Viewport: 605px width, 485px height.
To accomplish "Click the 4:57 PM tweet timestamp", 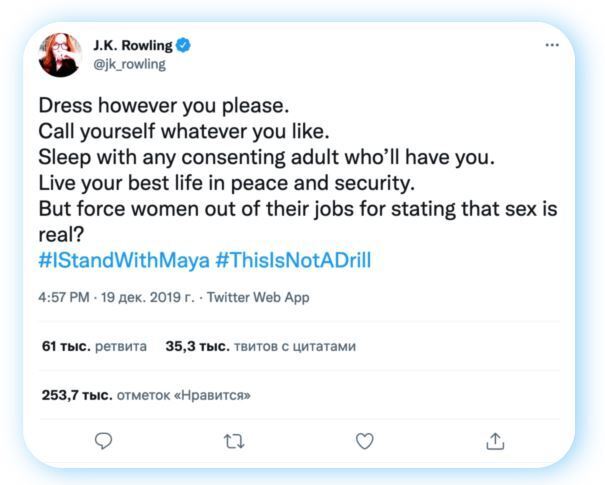I will tap(65, 297).
